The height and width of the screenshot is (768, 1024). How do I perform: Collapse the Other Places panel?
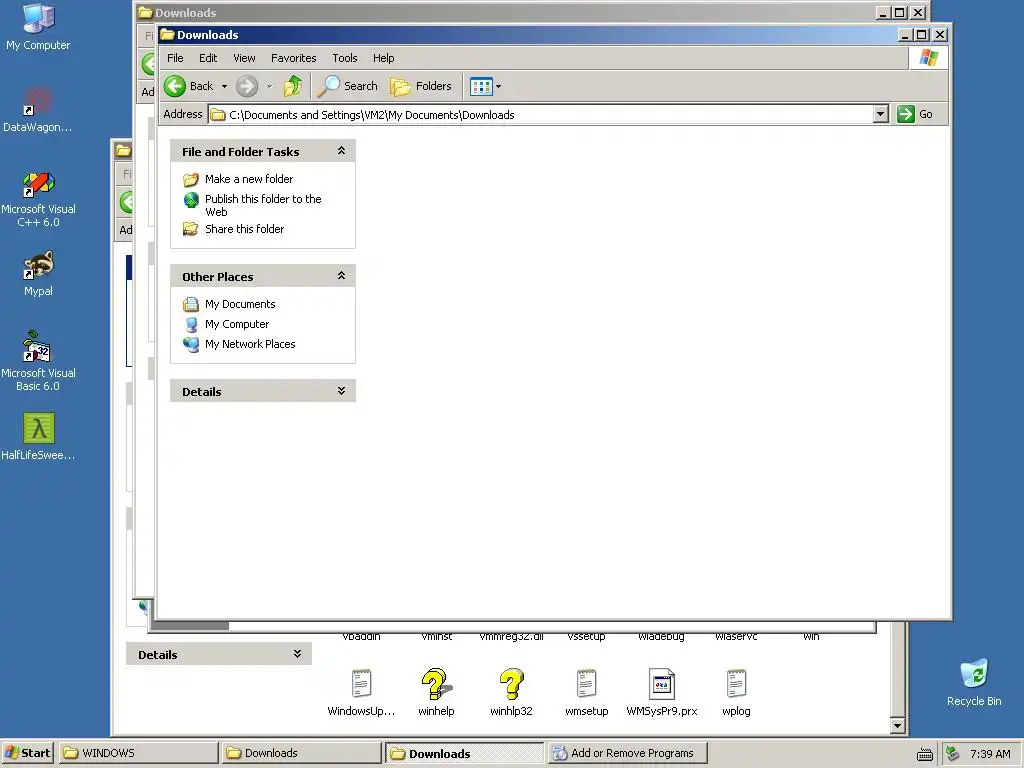pyautogui.click(x=341, y=276)
